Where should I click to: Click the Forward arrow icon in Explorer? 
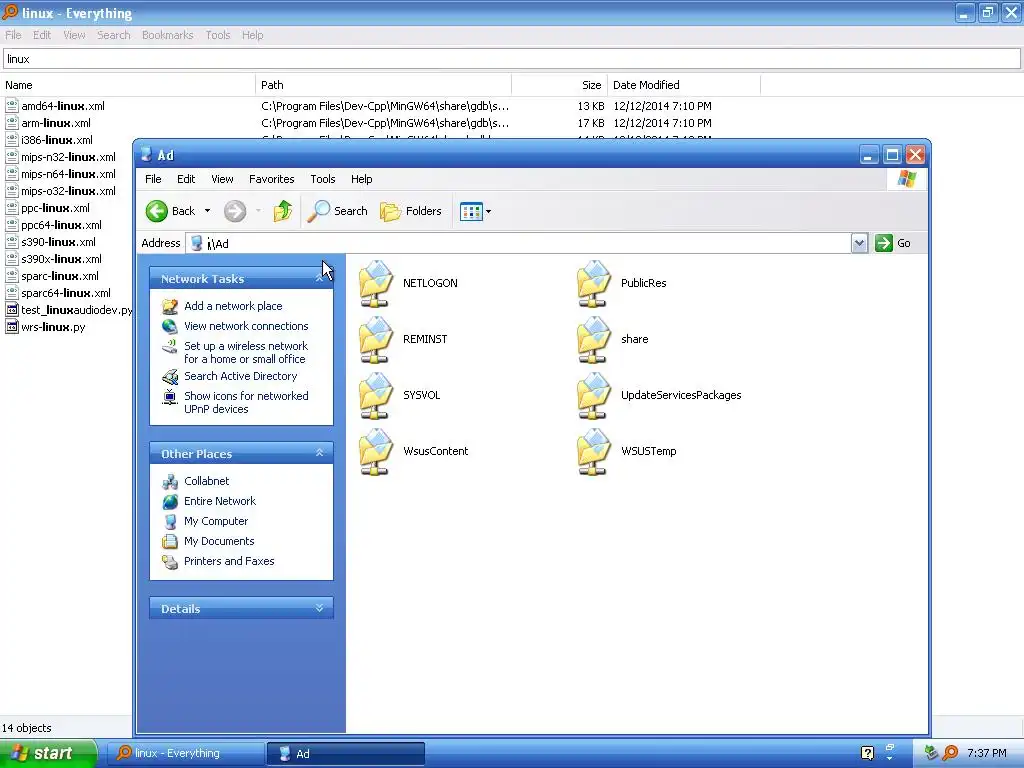[x=235, y=211]
